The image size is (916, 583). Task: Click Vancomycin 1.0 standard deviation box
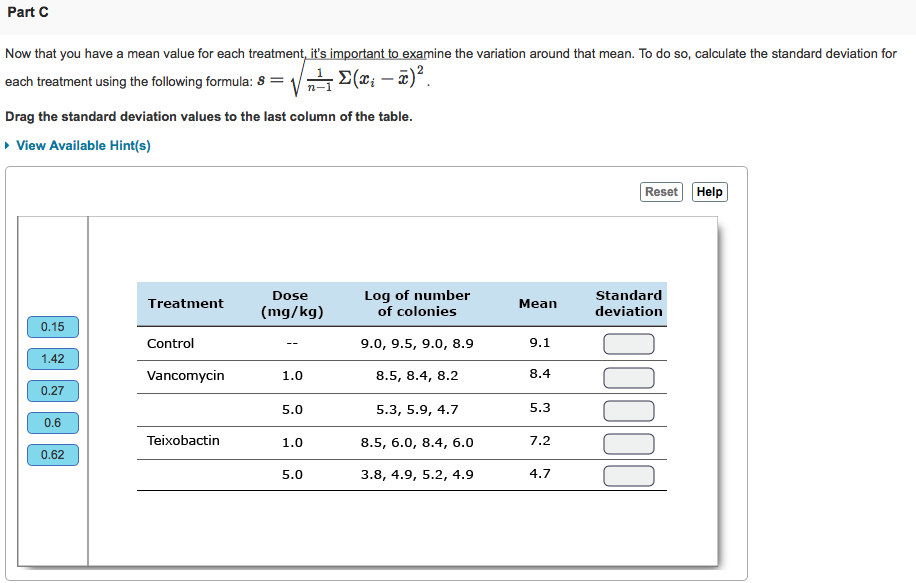click(x=629, y=378)
